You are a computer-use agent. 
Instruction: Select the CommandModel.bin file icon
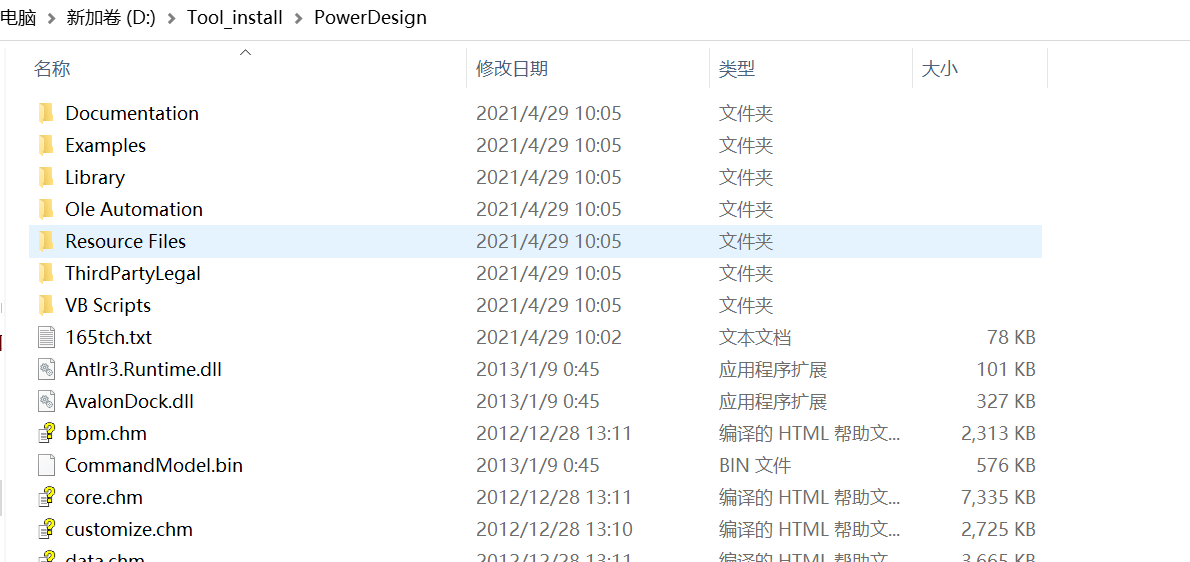coord(46,465)
